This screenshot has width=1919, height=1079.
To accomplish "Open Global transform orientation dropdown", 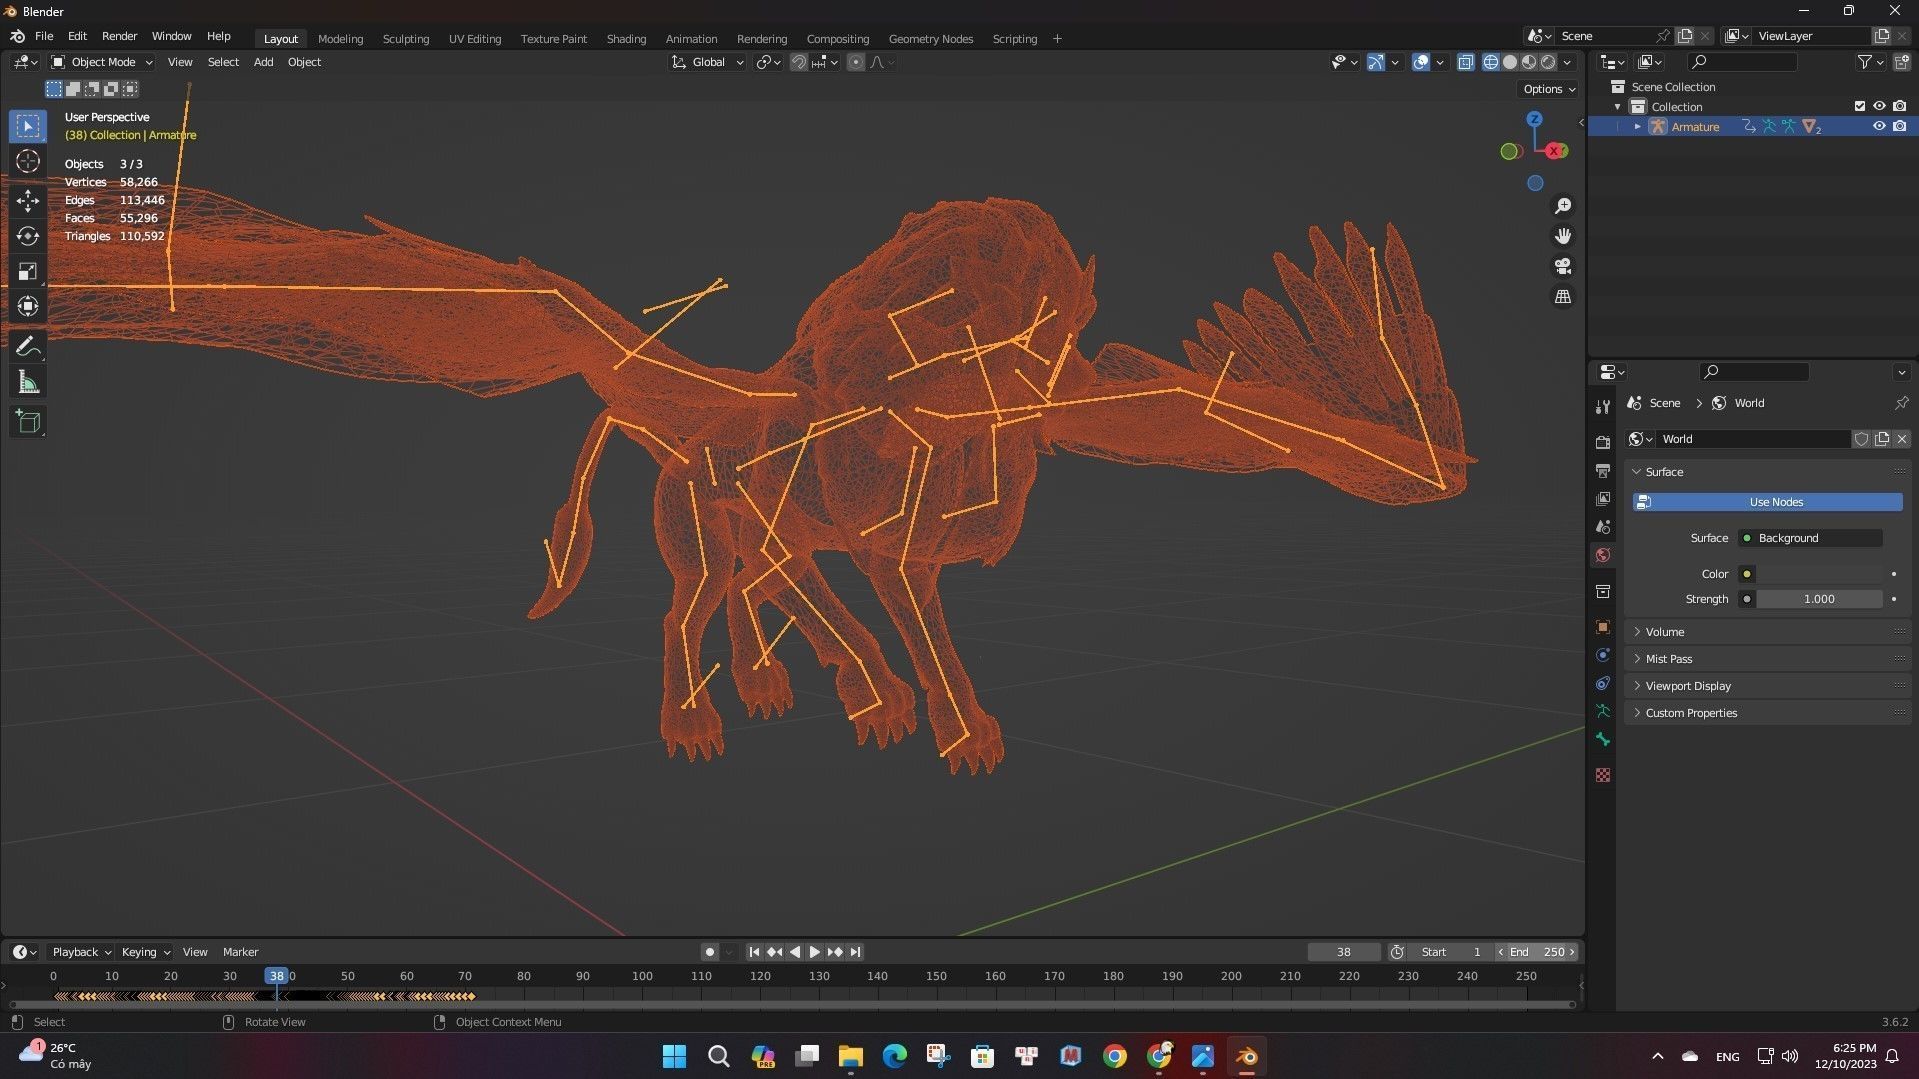I will point(707,62).
